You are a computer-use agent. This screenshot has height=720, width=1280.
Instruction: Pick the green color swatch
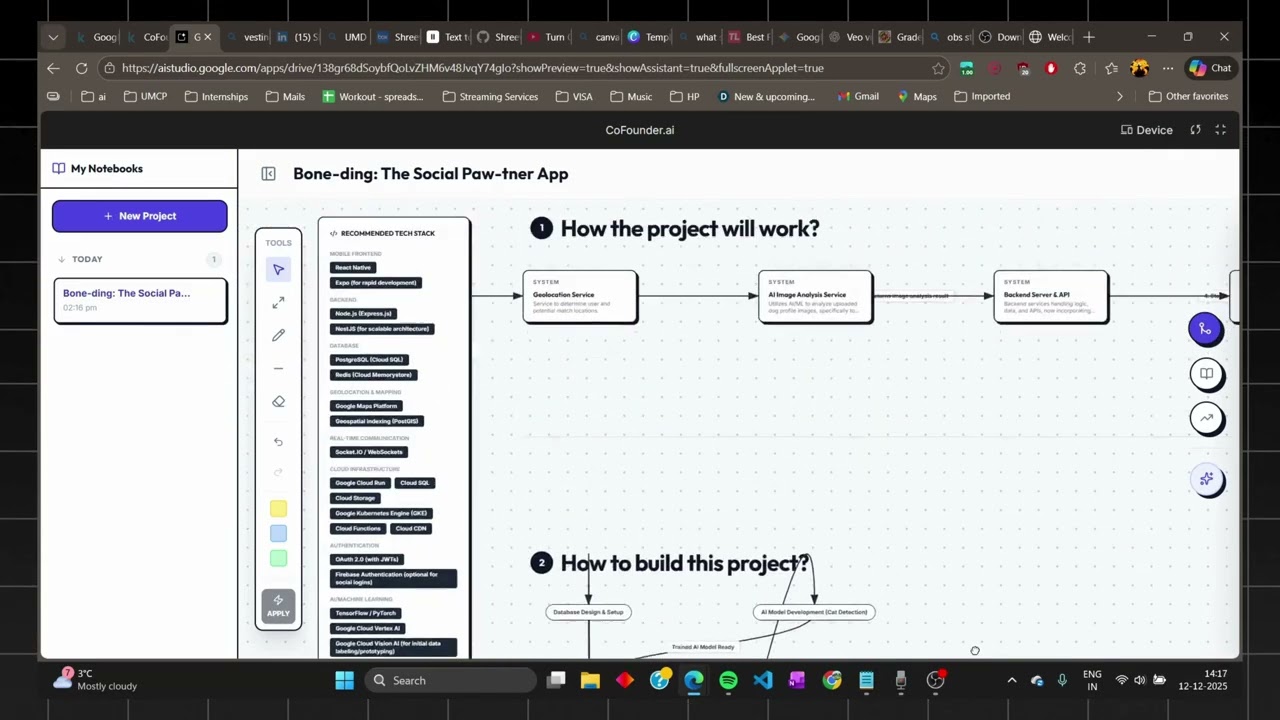tap(278, 559)
